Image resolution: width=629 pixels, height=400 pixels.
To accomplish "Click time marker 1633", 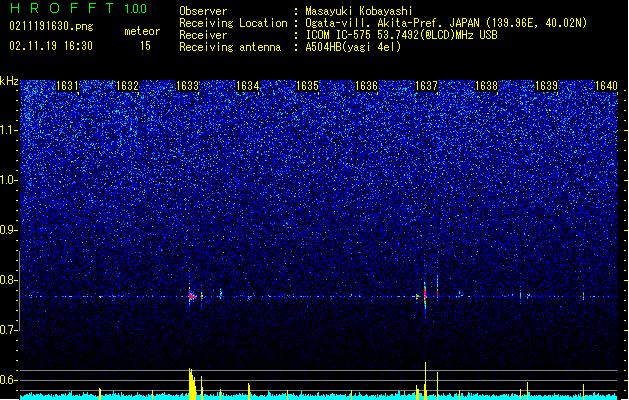I will click(x=187, y=86).
